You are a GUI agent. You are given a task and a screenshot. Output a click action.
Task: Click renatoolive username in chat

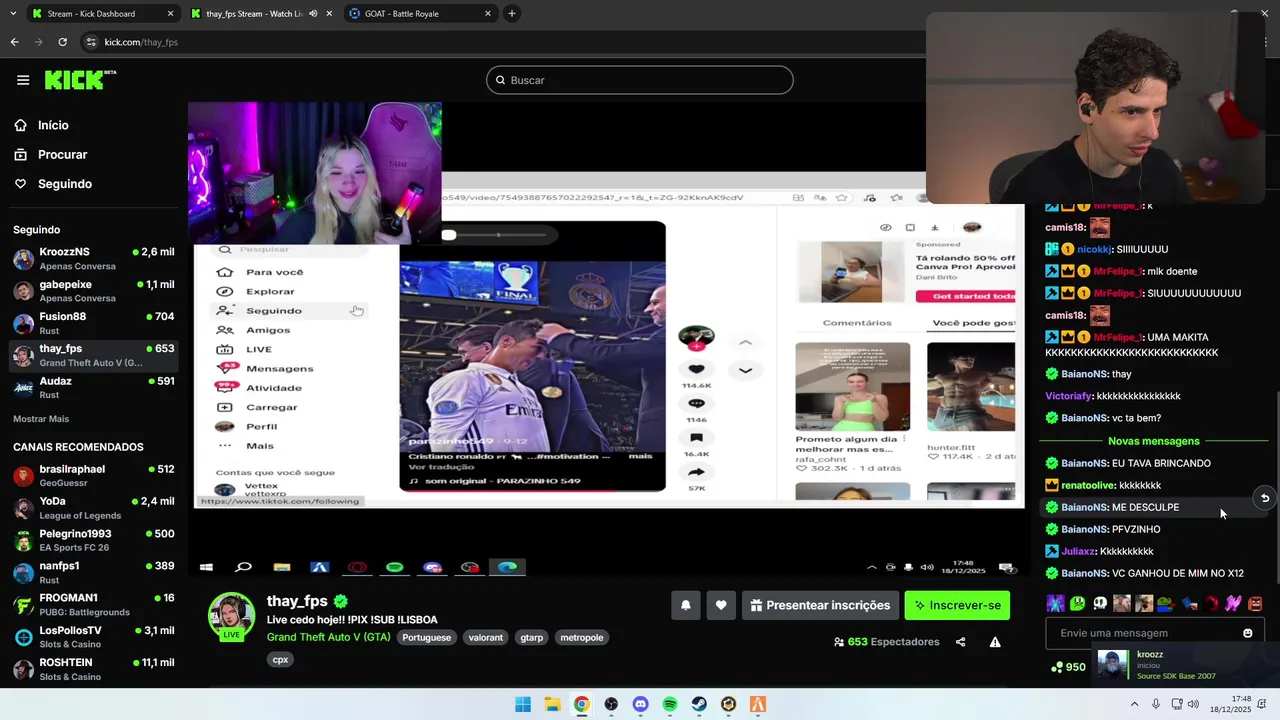pos(1088,485)
